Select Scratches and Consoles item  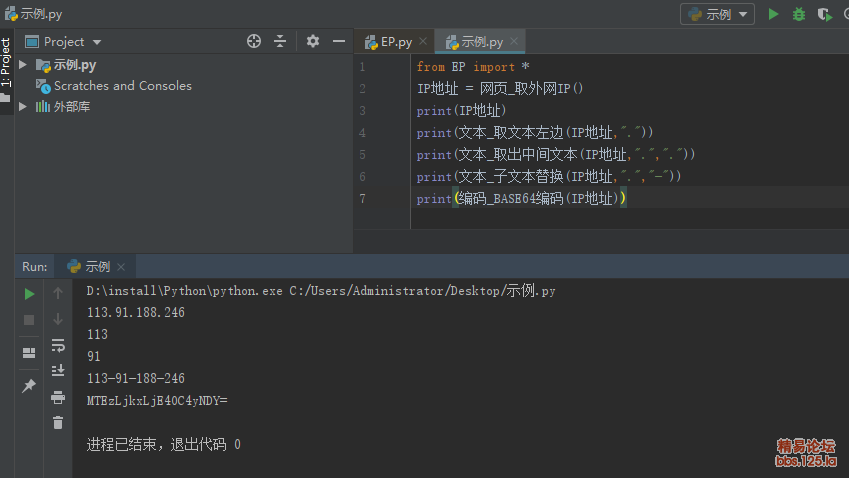tap(122, 86)
